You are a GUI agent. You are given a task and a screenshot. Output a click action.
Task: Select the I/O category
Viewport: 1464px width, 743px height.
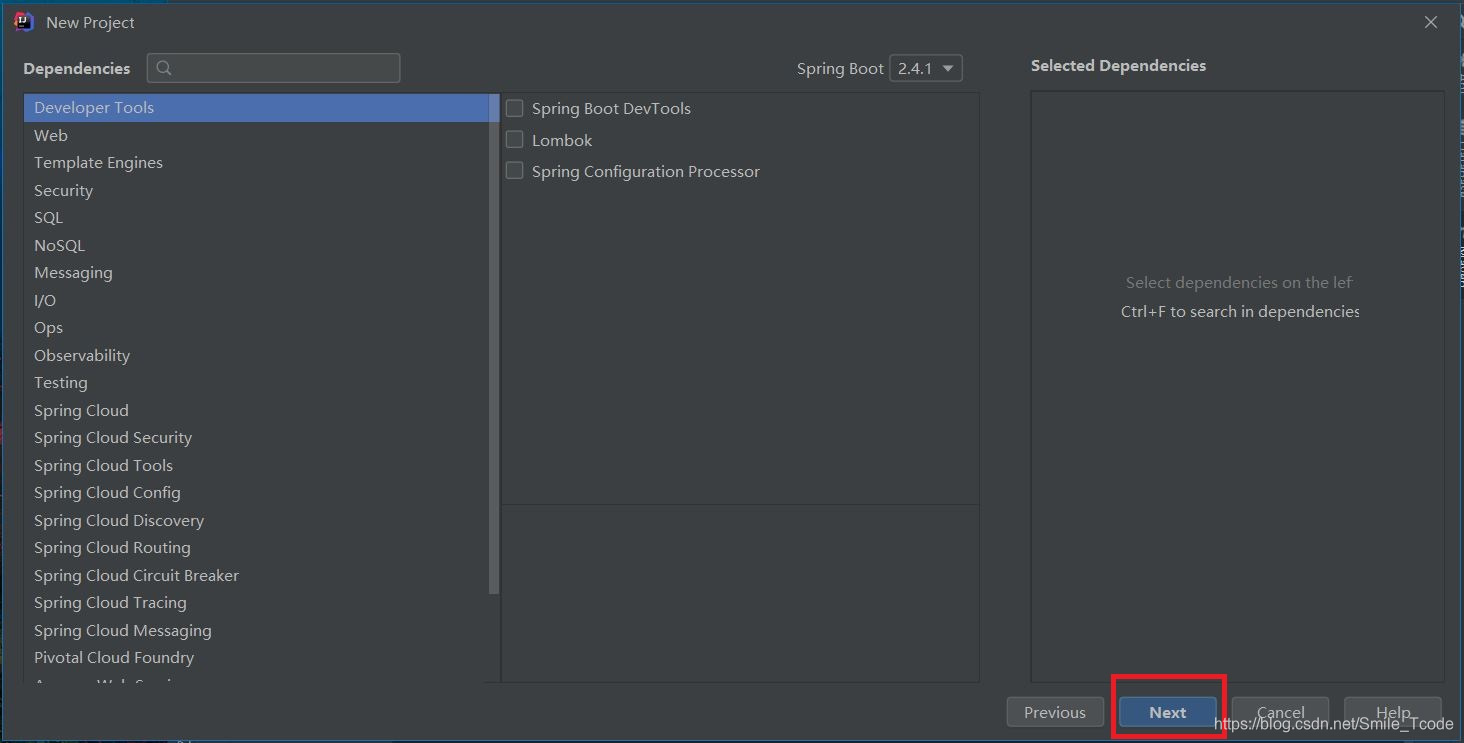click(x=256, y=300)
